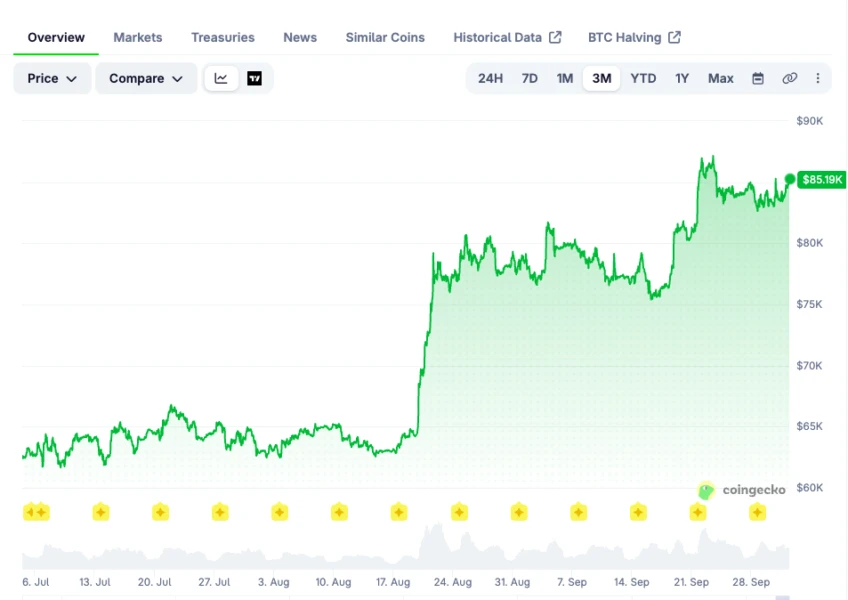This screenshot has height=600, width=848.
Task: Click the event marker above 24. Aug
Action: (x=459, y=512)
